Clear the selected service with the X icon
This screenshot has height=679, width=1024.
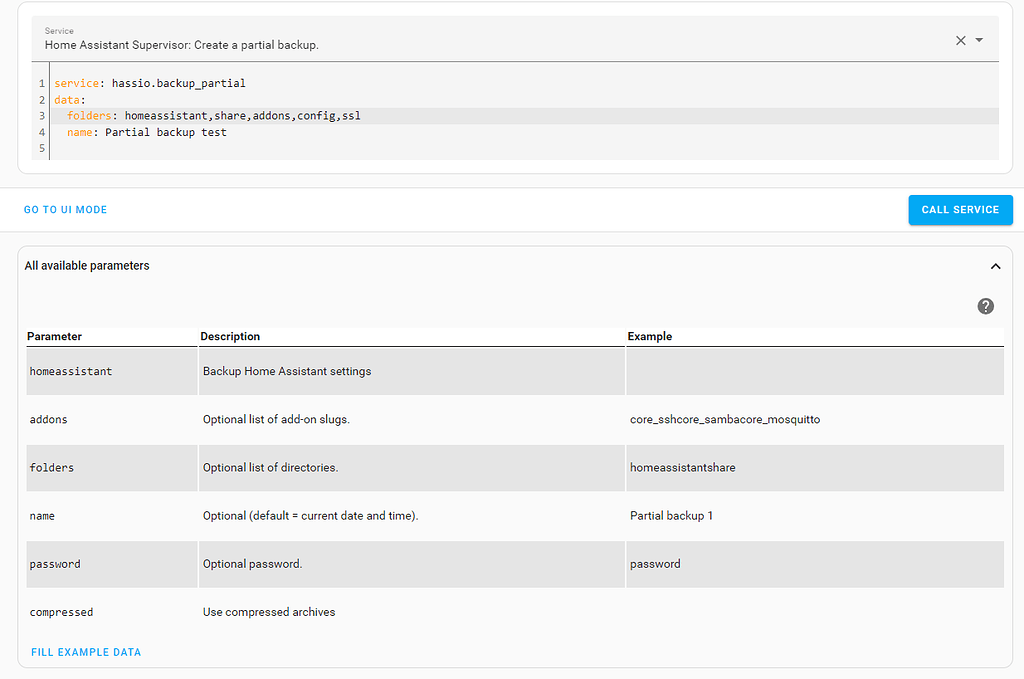pos(959,40)
